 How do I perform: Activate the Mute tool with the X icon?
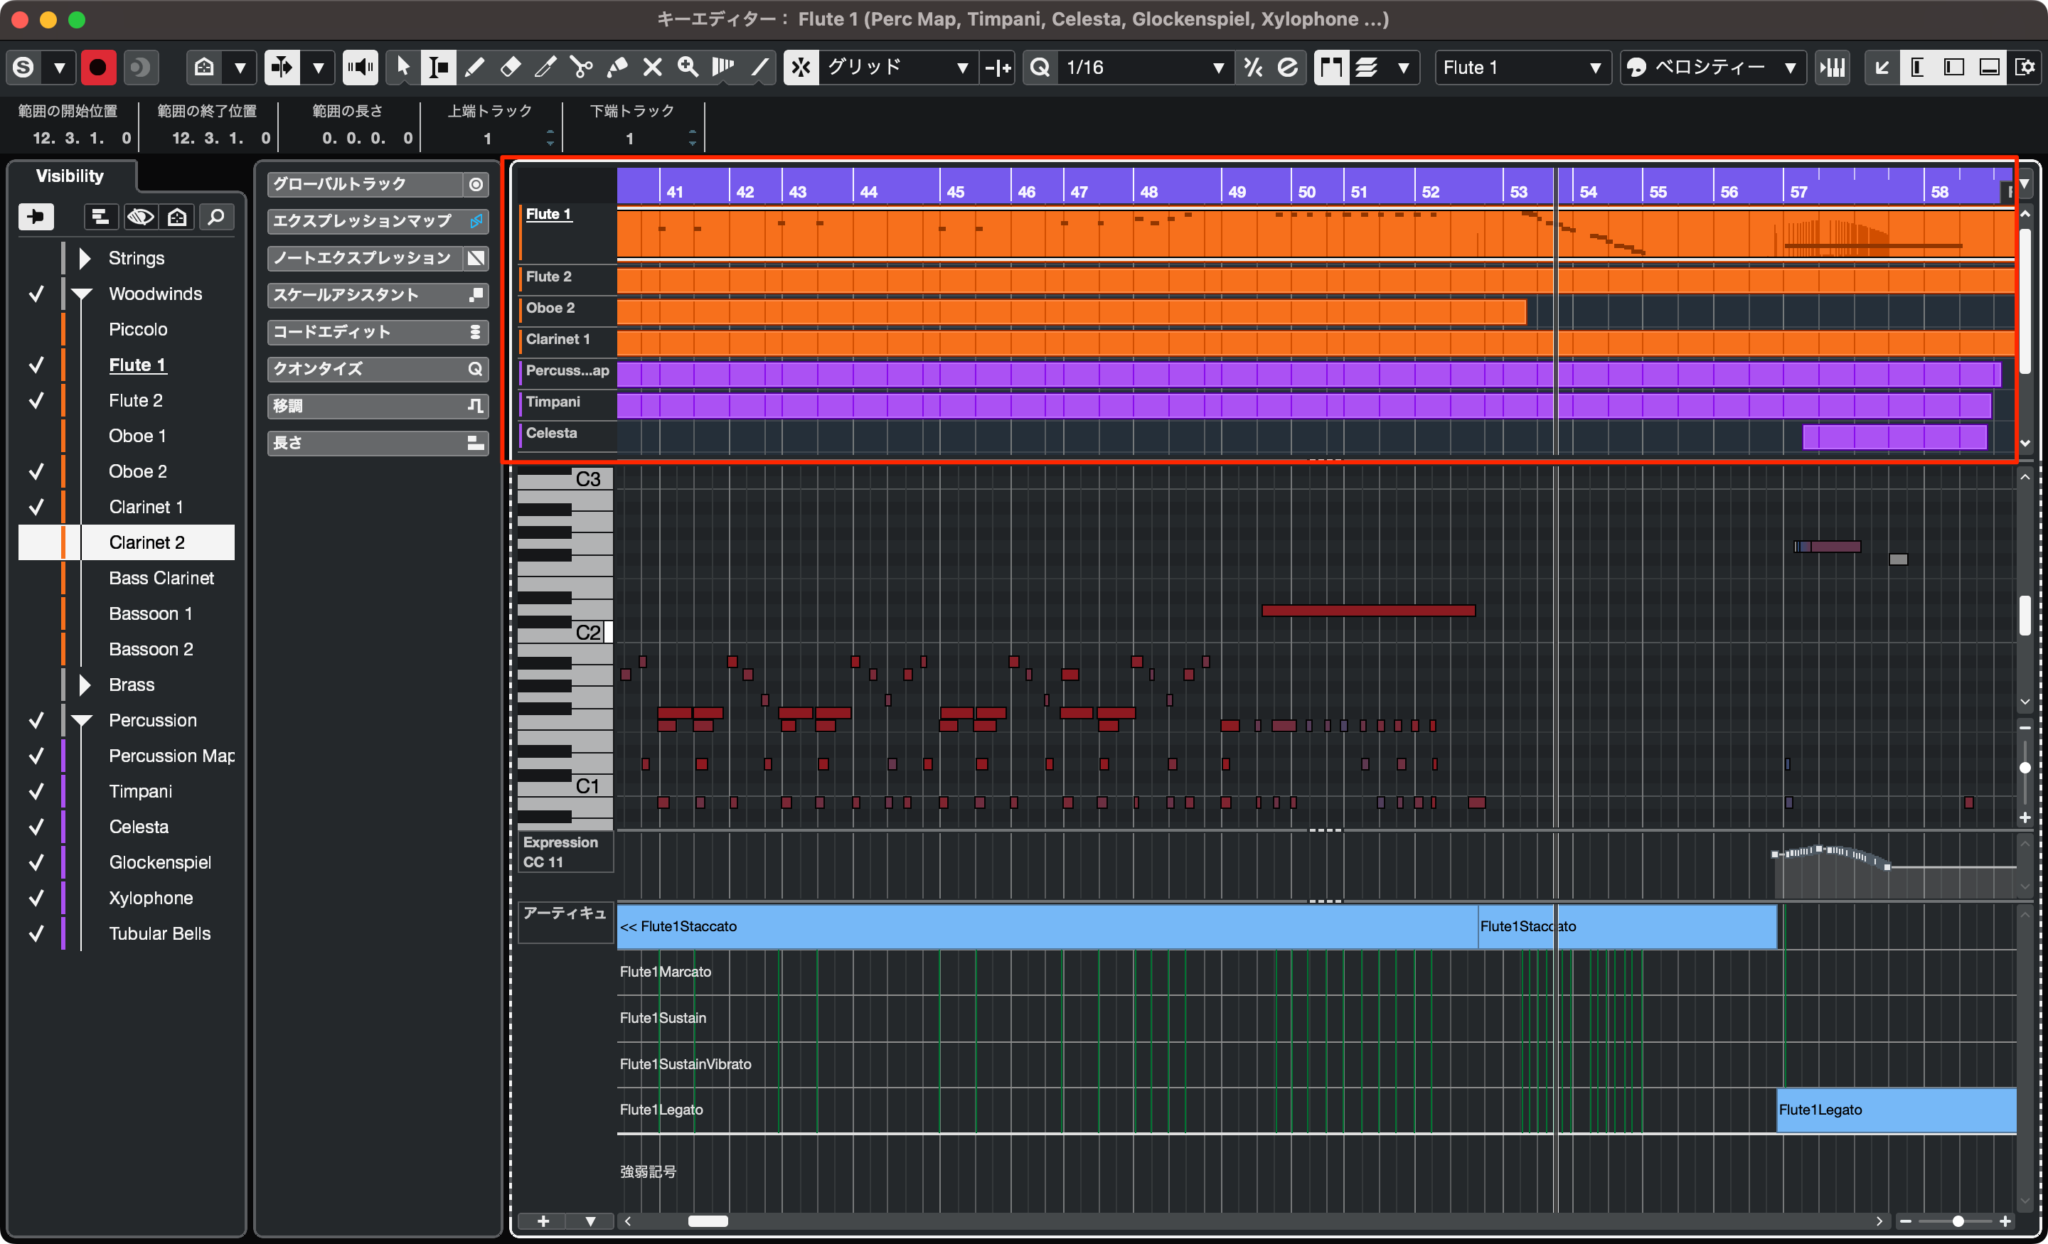tap(653, 67)
